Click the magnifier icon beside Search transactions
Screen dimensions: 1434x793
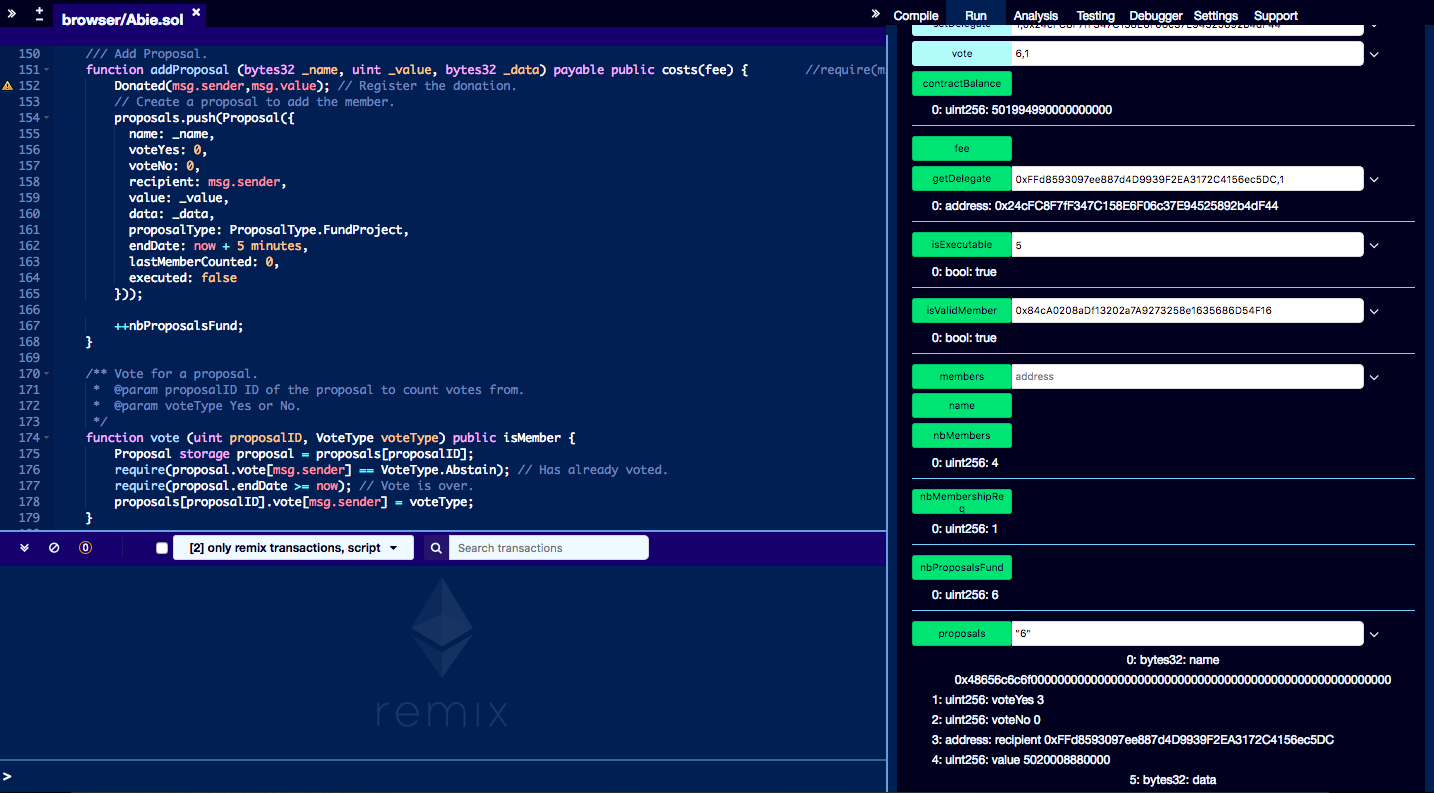coord(436,548)
